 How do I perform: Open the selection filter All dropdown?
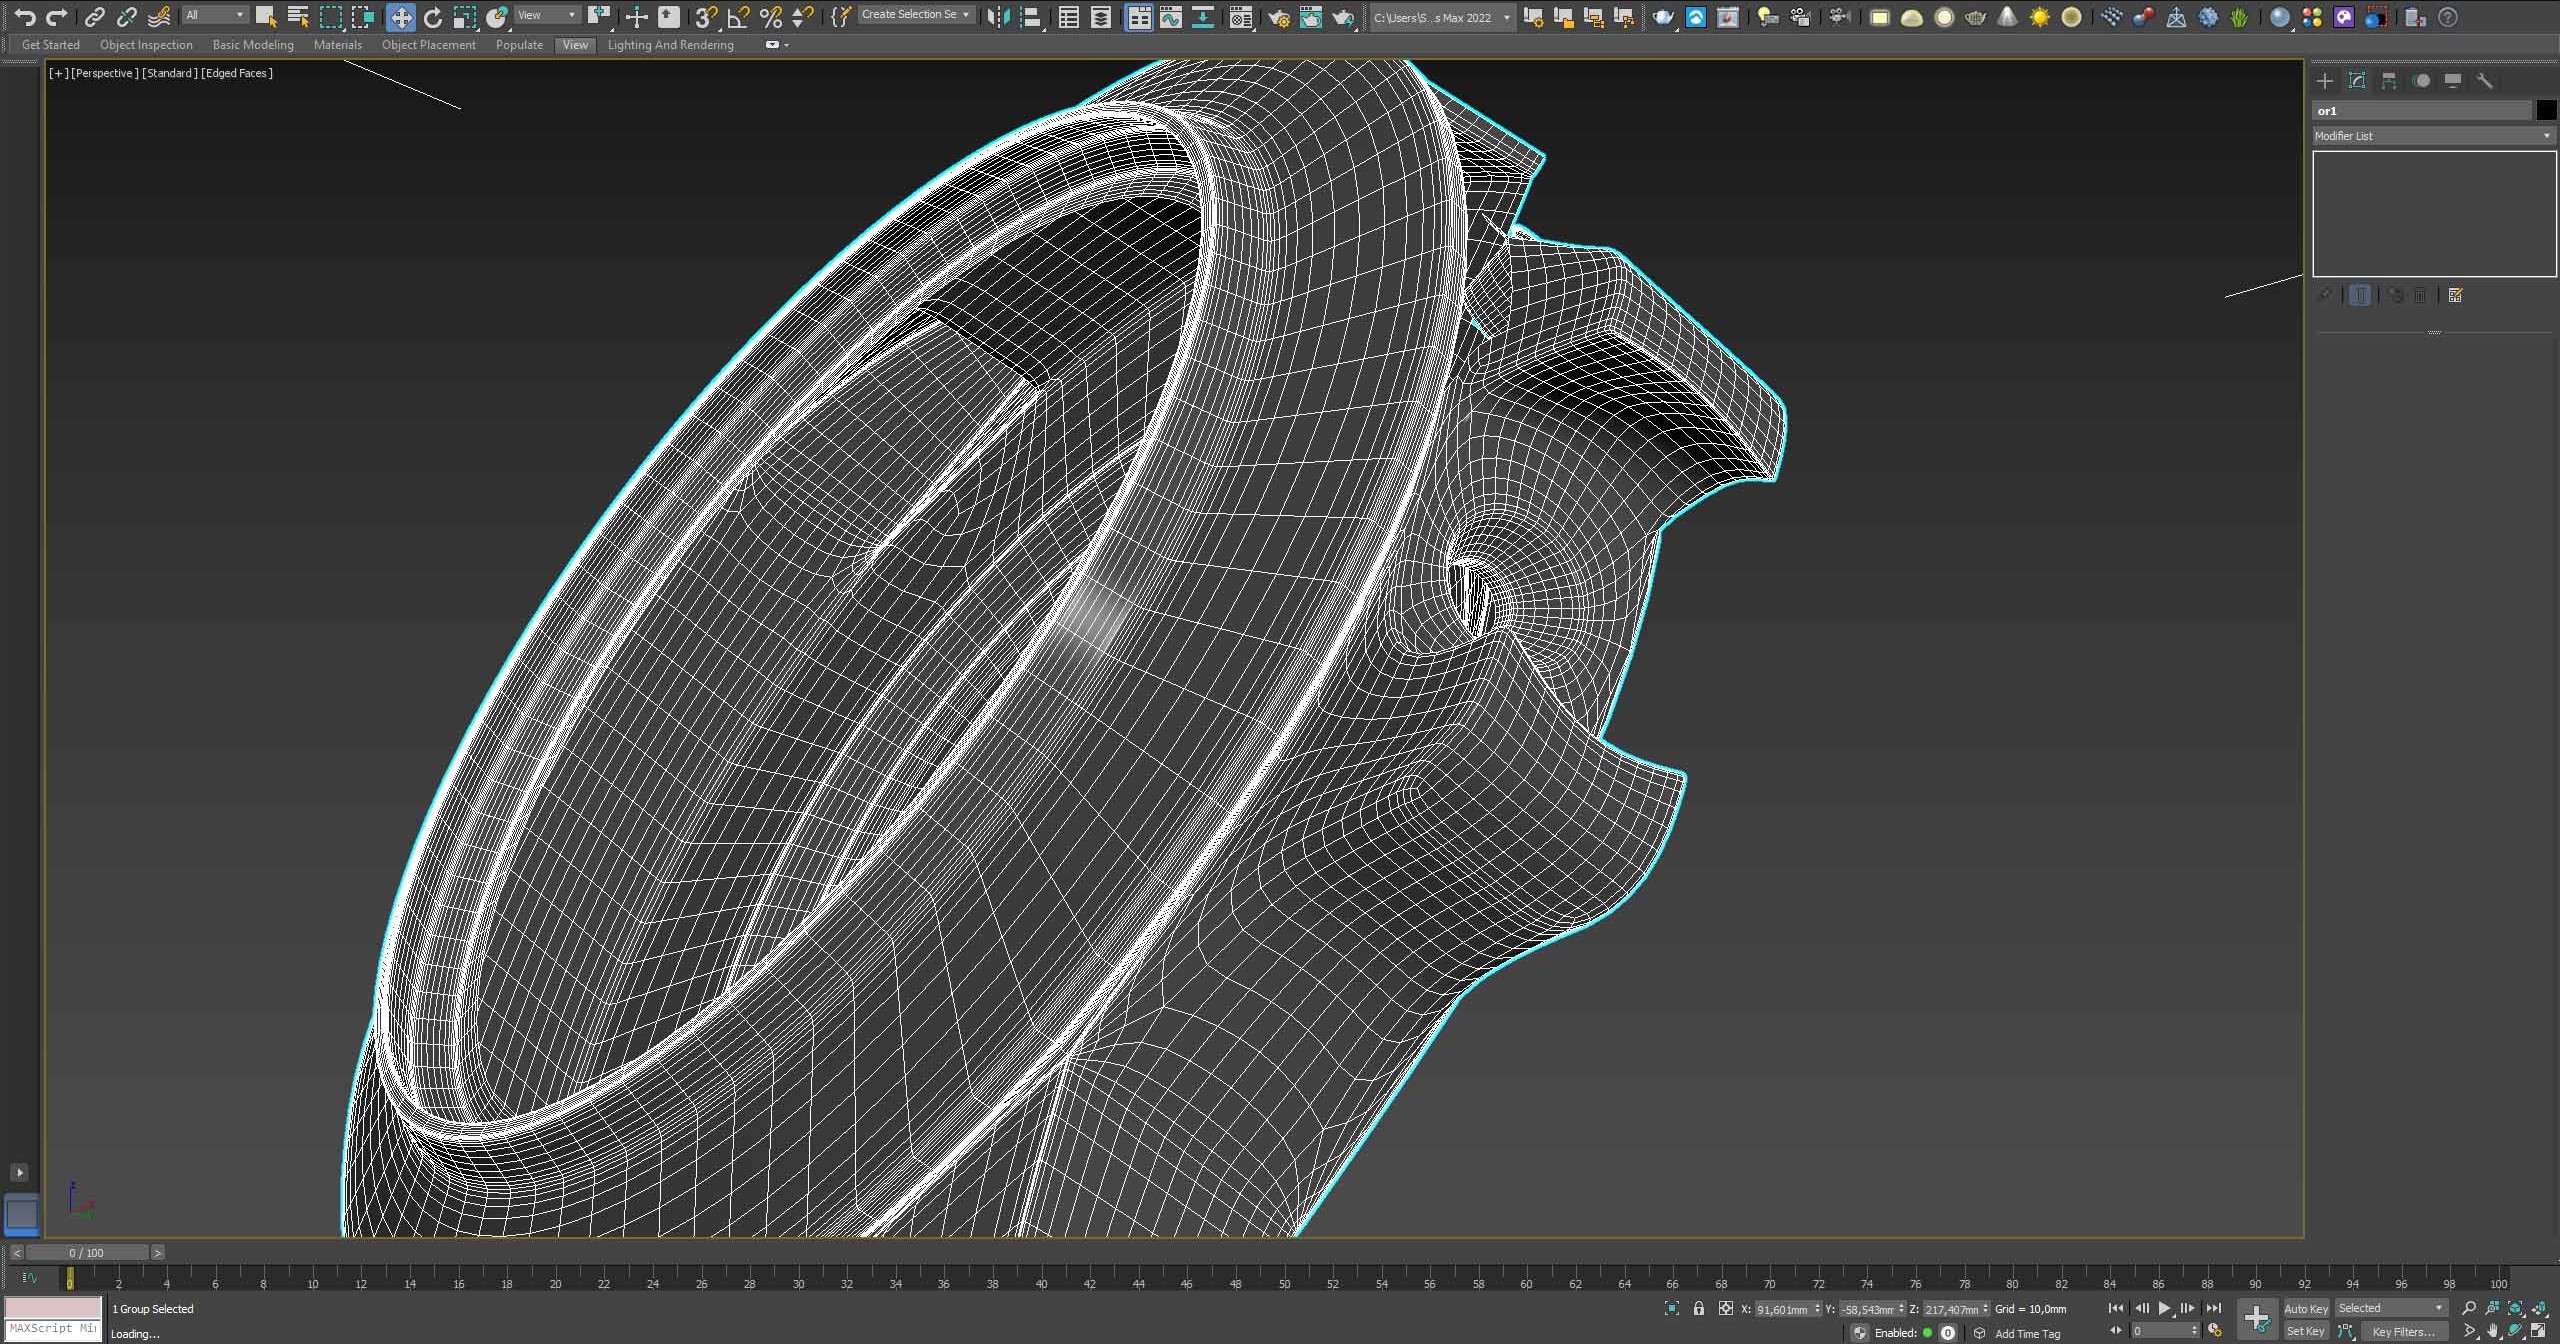pyautogui.click(x=215, y=15)
